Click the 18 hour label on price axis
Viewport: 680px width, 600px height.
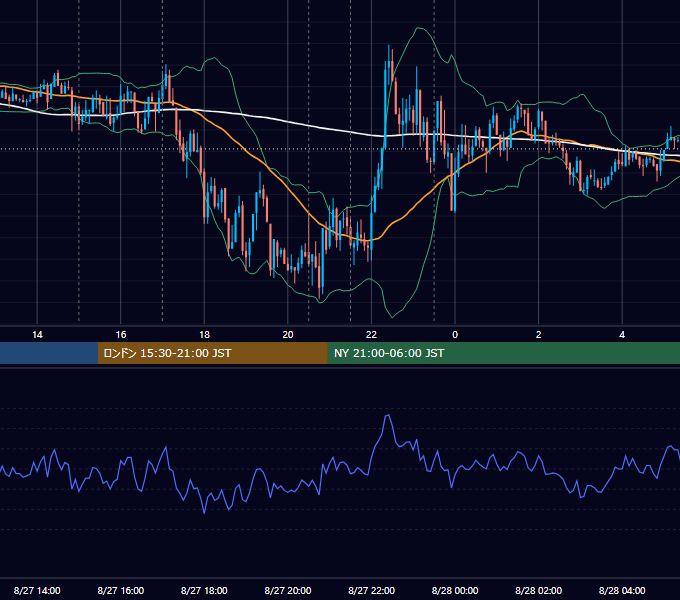point(204,335)
